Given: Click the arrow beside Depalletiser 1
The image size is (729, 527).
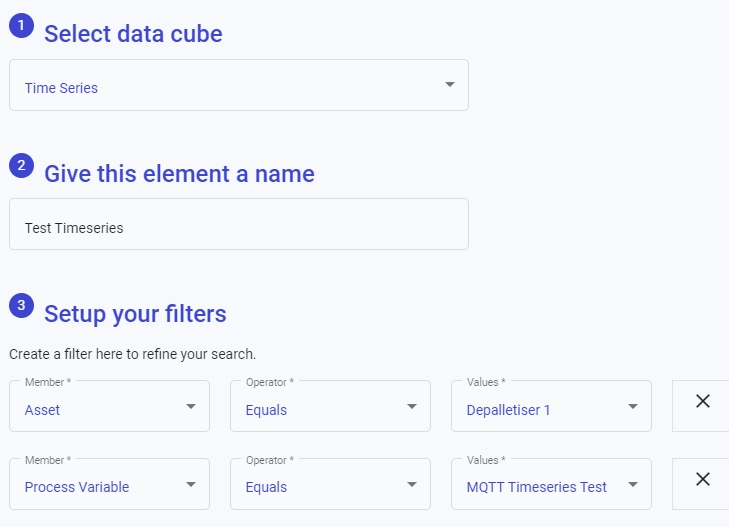Looking at the screenshot, I should click(633, 407).
